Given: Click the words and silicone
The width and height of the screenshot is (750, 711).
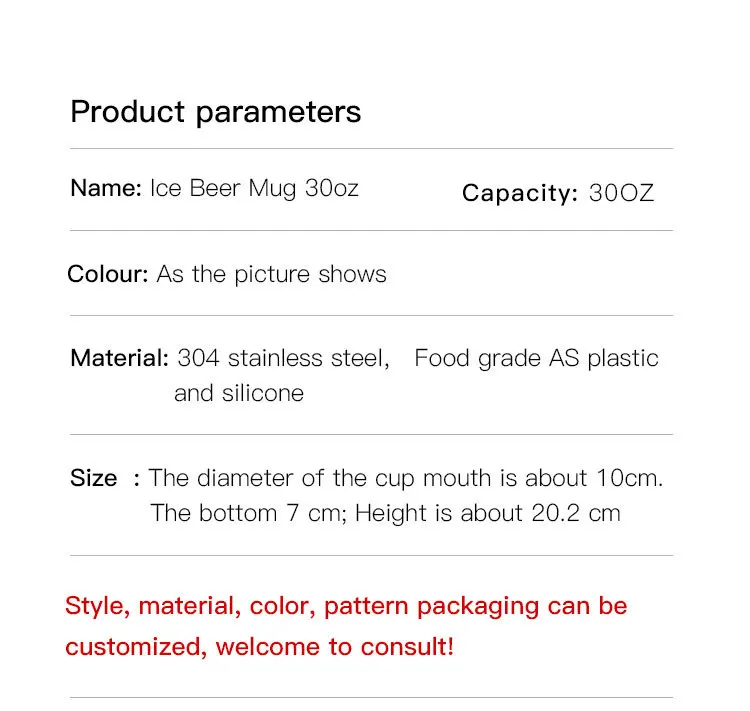Looking at the screenshot, I should pyautogui.click(x=238, y=393).
